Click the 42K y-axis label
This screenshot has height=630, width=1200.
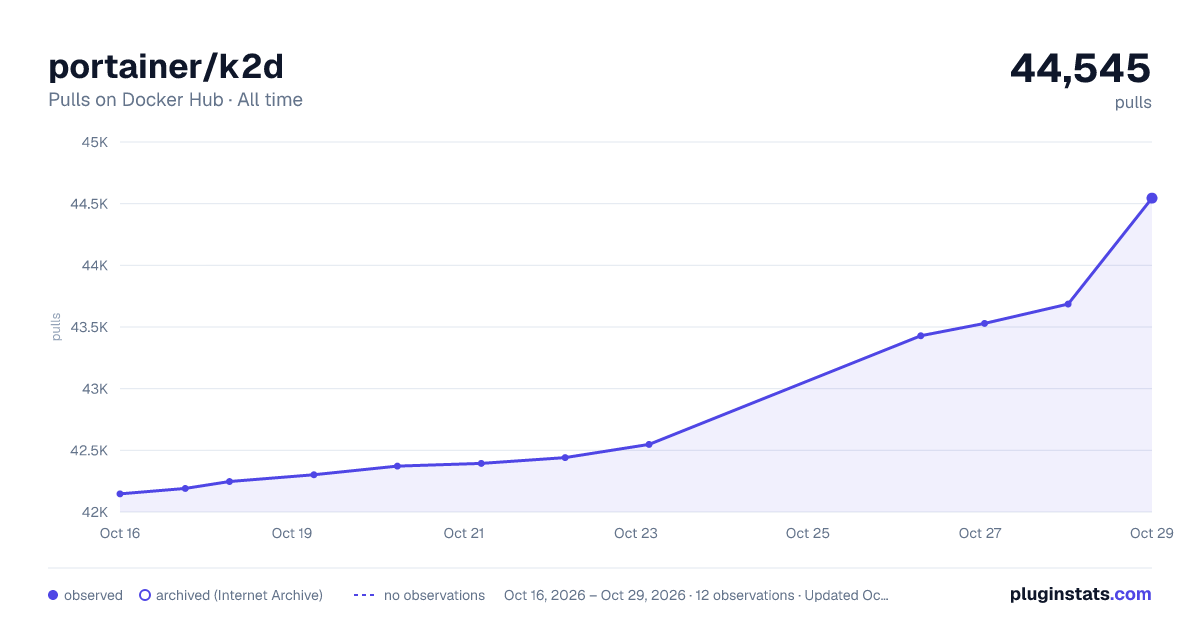click(x=94, y=512)
